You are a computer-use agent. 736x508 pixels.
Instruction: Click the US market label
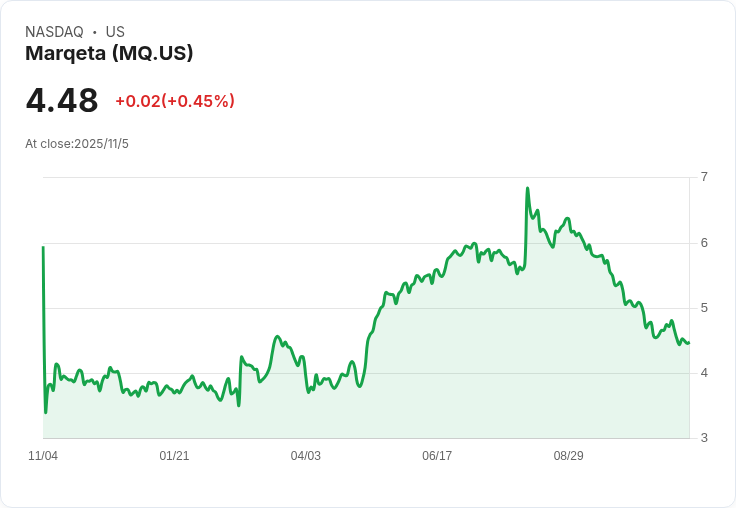click(115, 32)
